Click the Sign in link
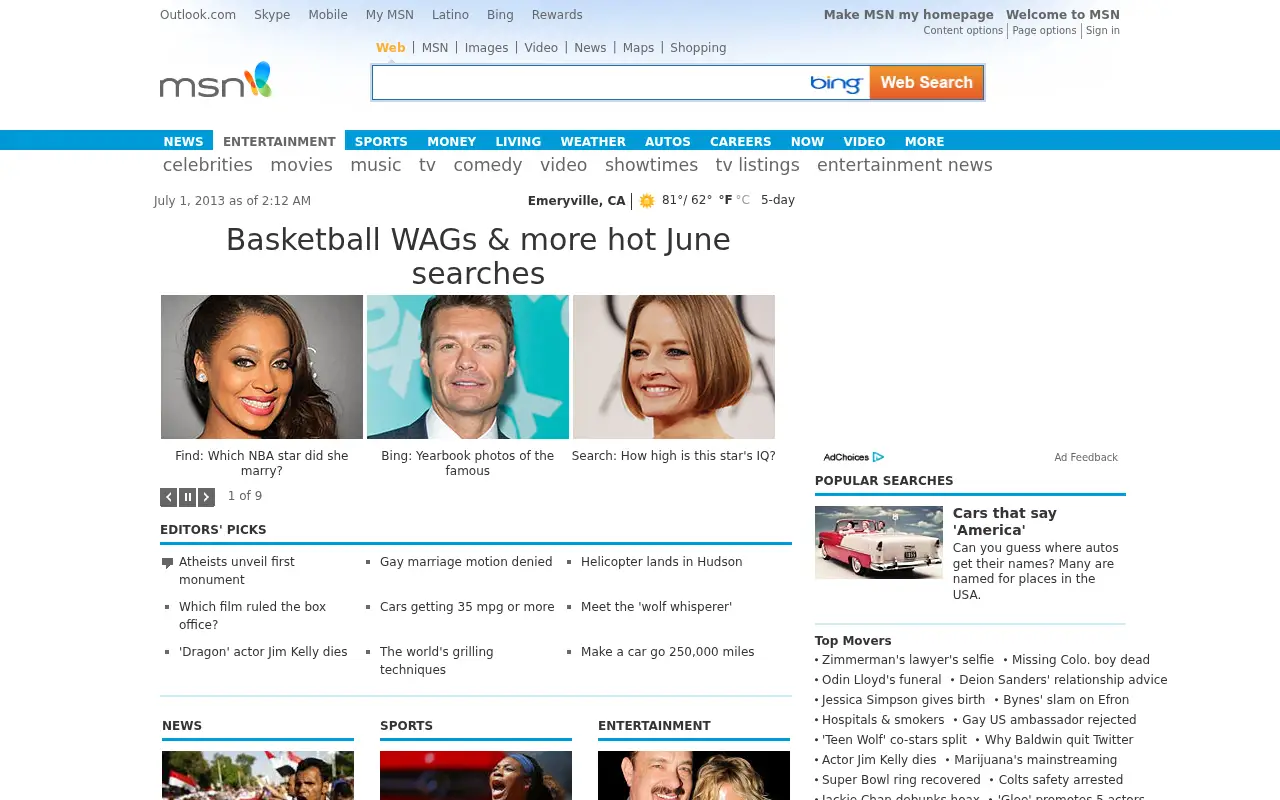The height and width of the screenshot is (800, 1280). (1103, 31)
